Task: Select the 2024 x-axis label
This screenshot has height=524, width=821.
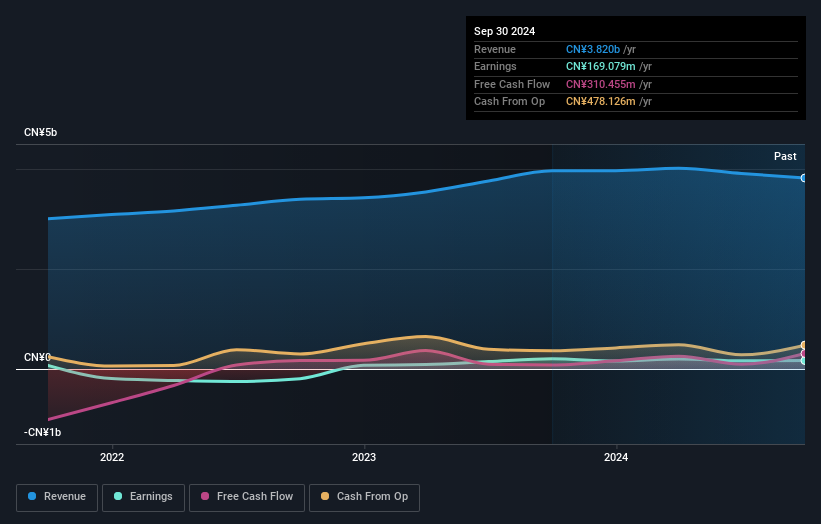Action: click(x=616, y=458)
